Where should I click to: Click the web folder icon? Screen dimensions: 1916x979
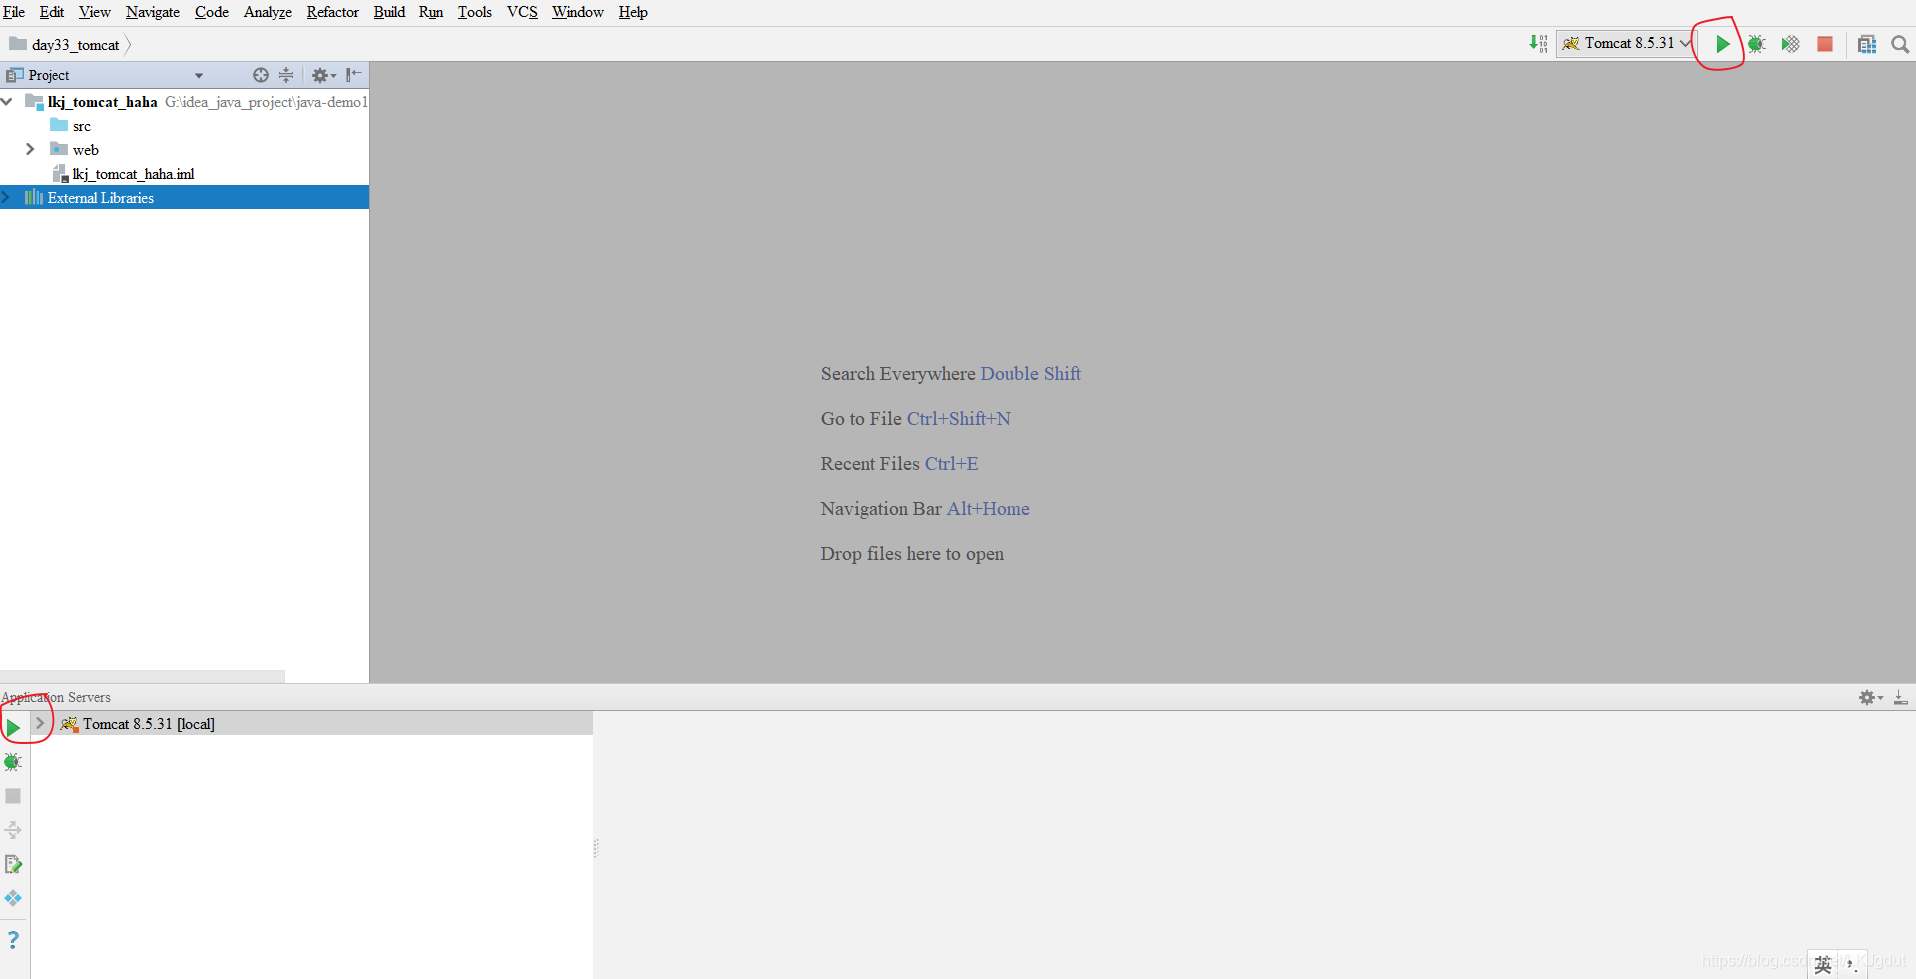point(59,149)
